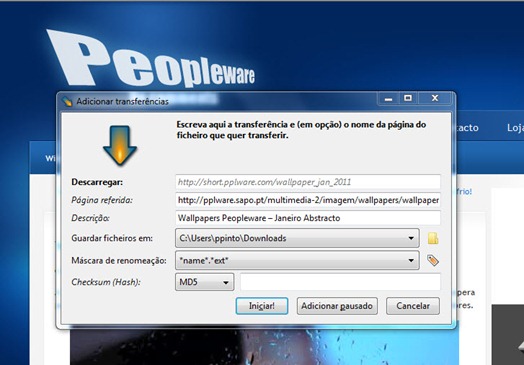Click the app icon in the dialog title bar
The height and width of the screenshot is (365, 524).
[67, 101]
